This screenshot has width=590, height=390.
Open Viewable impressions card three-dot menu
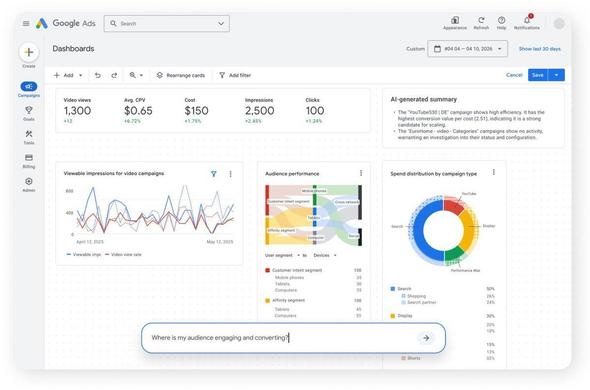pyautogui.click(x=230, y=174)
